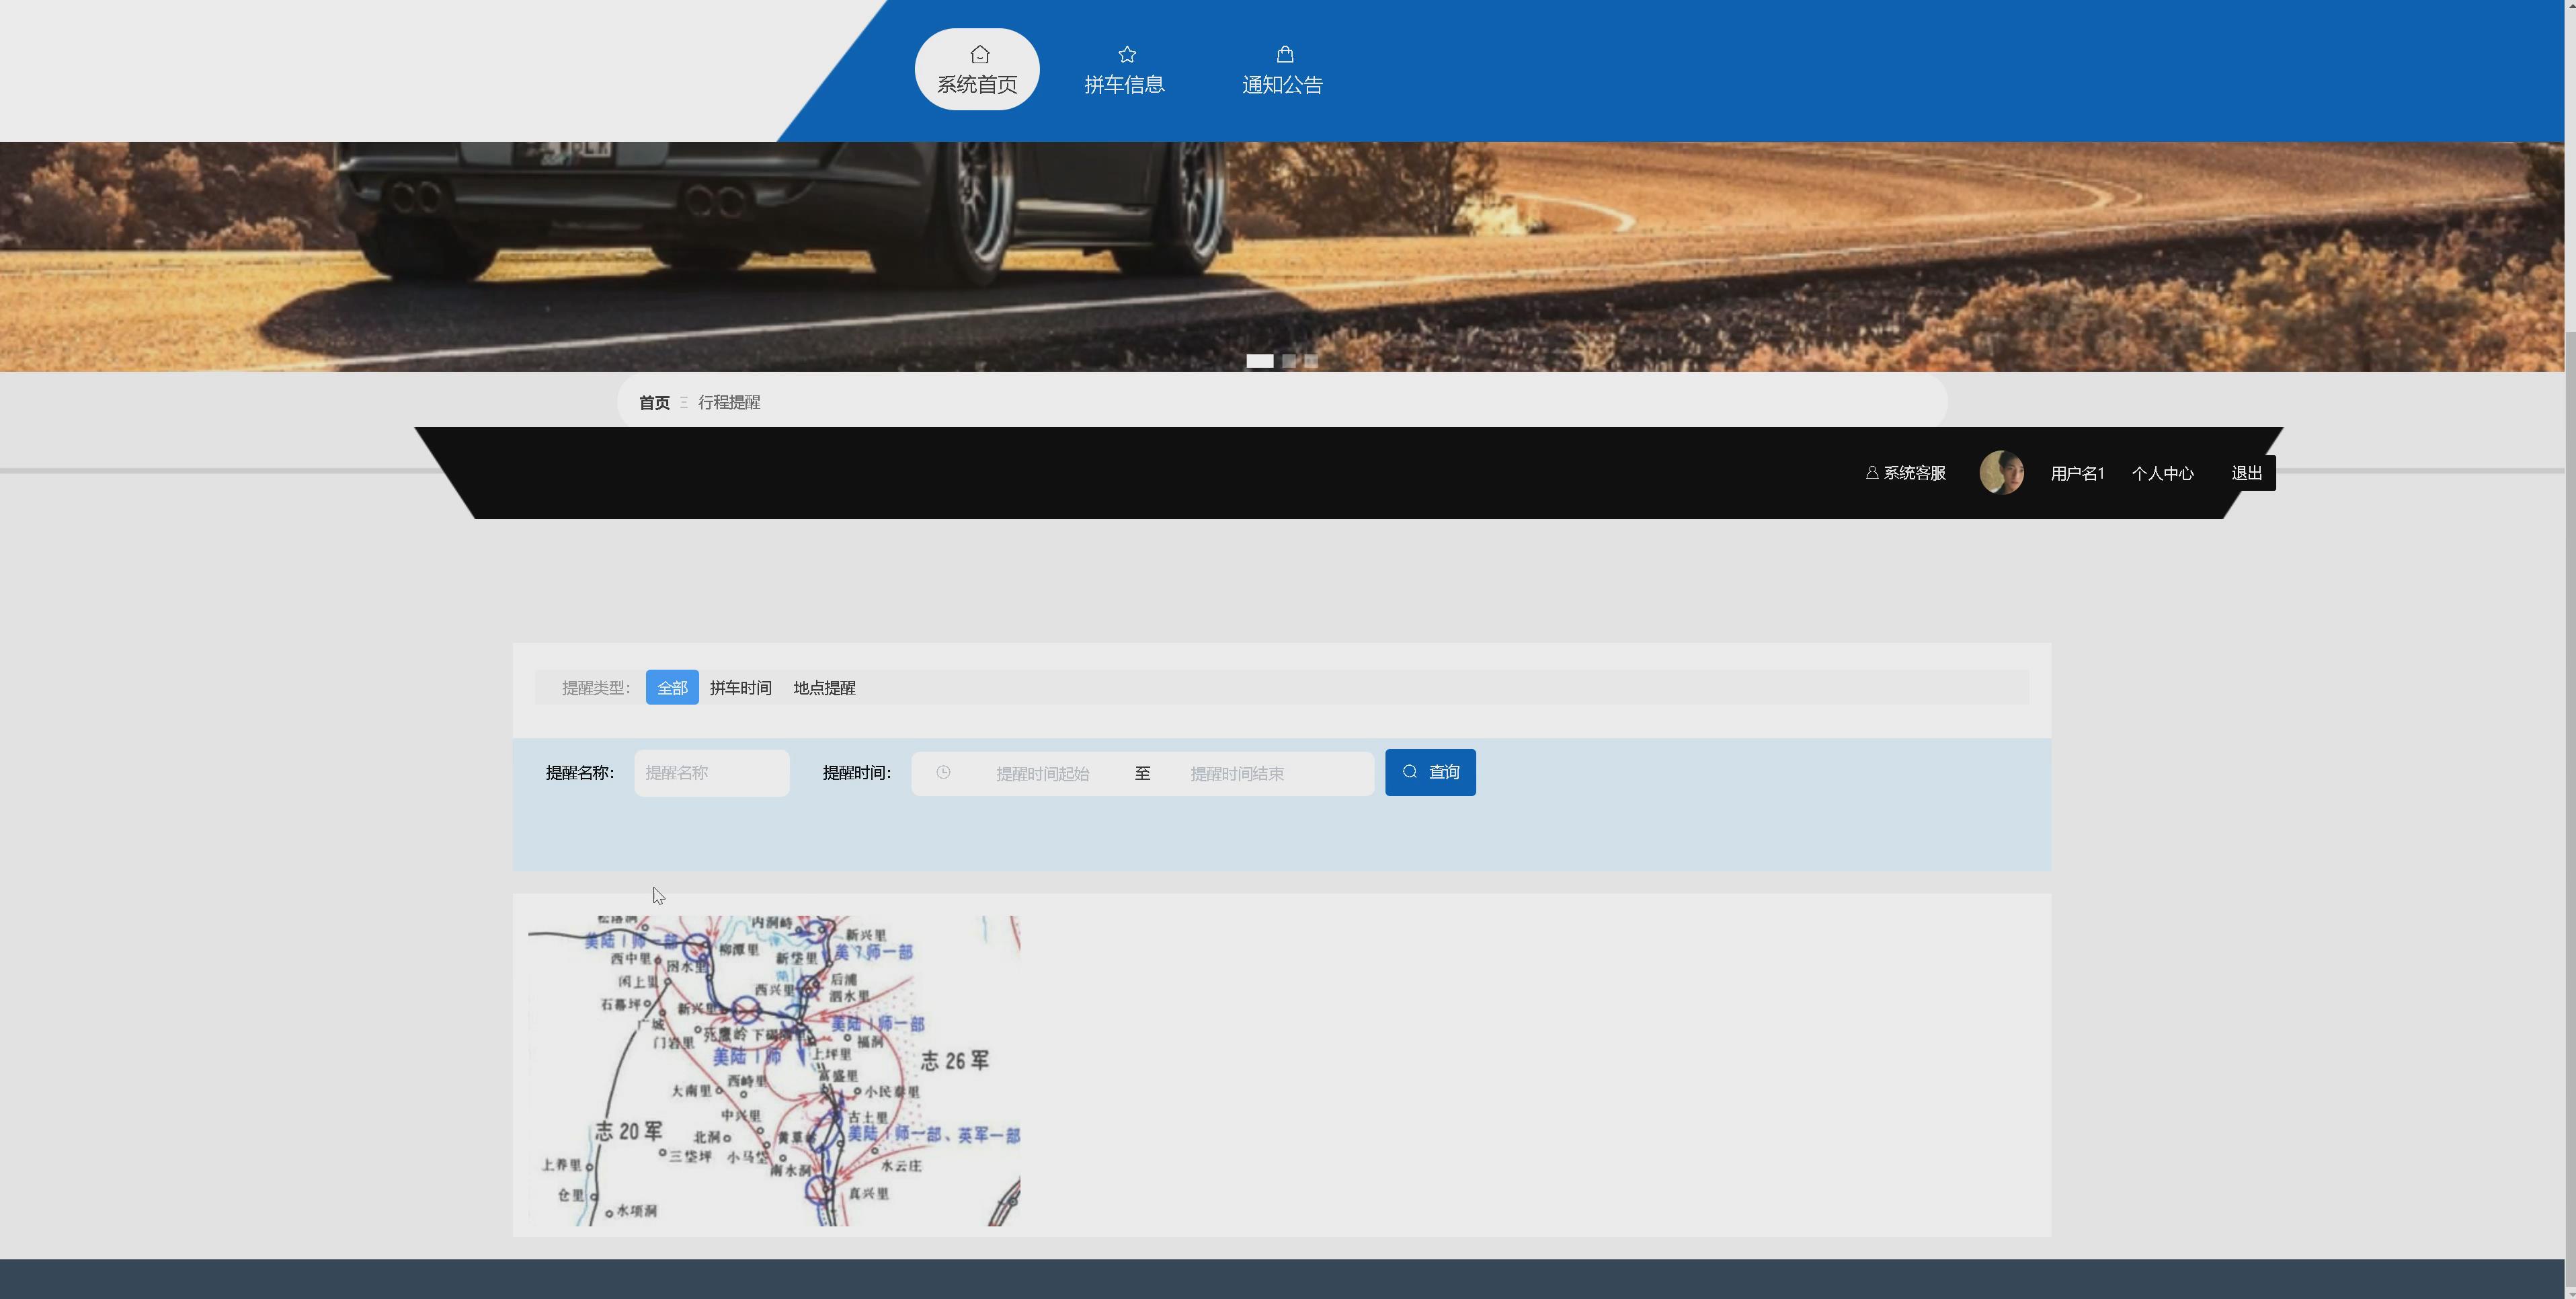Viewport: 2576px width, 1299px height.
Task: Switch to the second carousel slide indicator
Action: (1289, 361)
